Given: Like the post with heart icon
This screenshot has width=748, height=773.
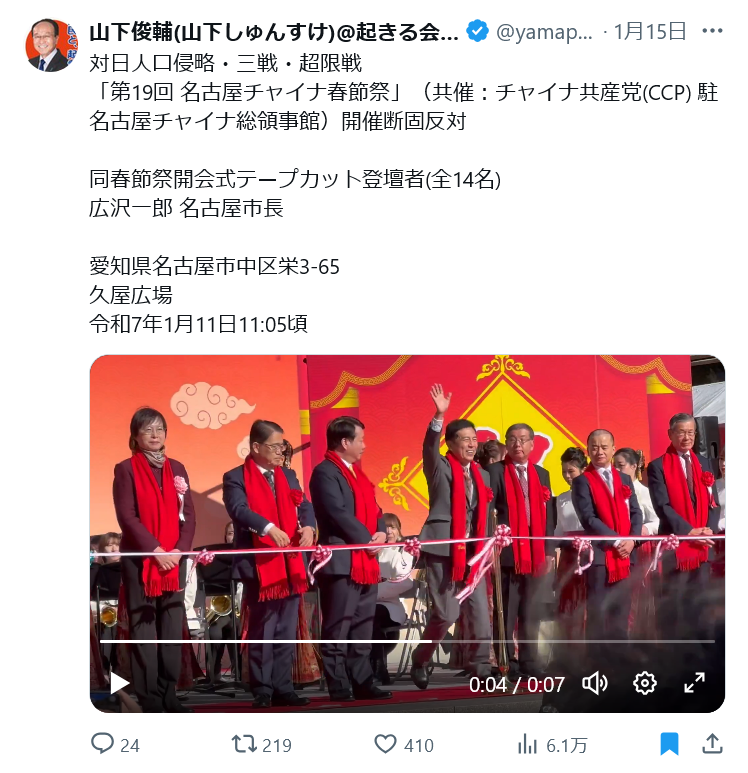Looking at the screenshot, I should (385, 744).
